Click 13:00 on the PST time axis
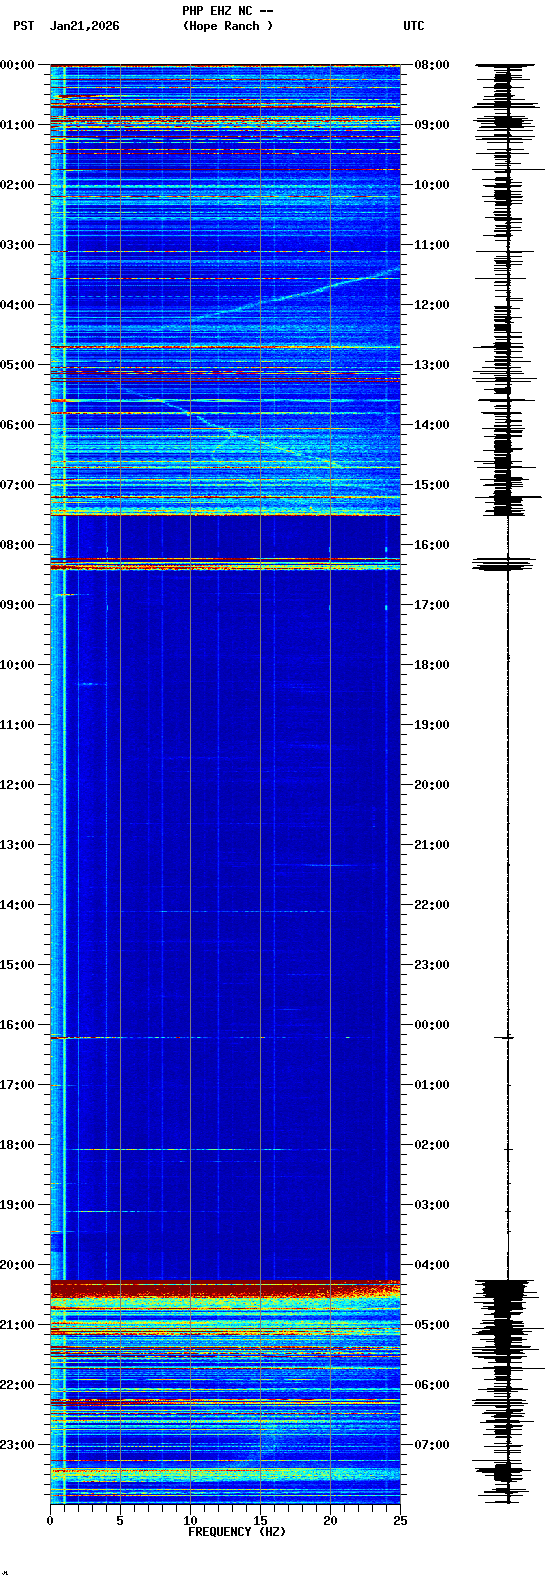Viewport: 552px width, 1584px height. [17, 845]
